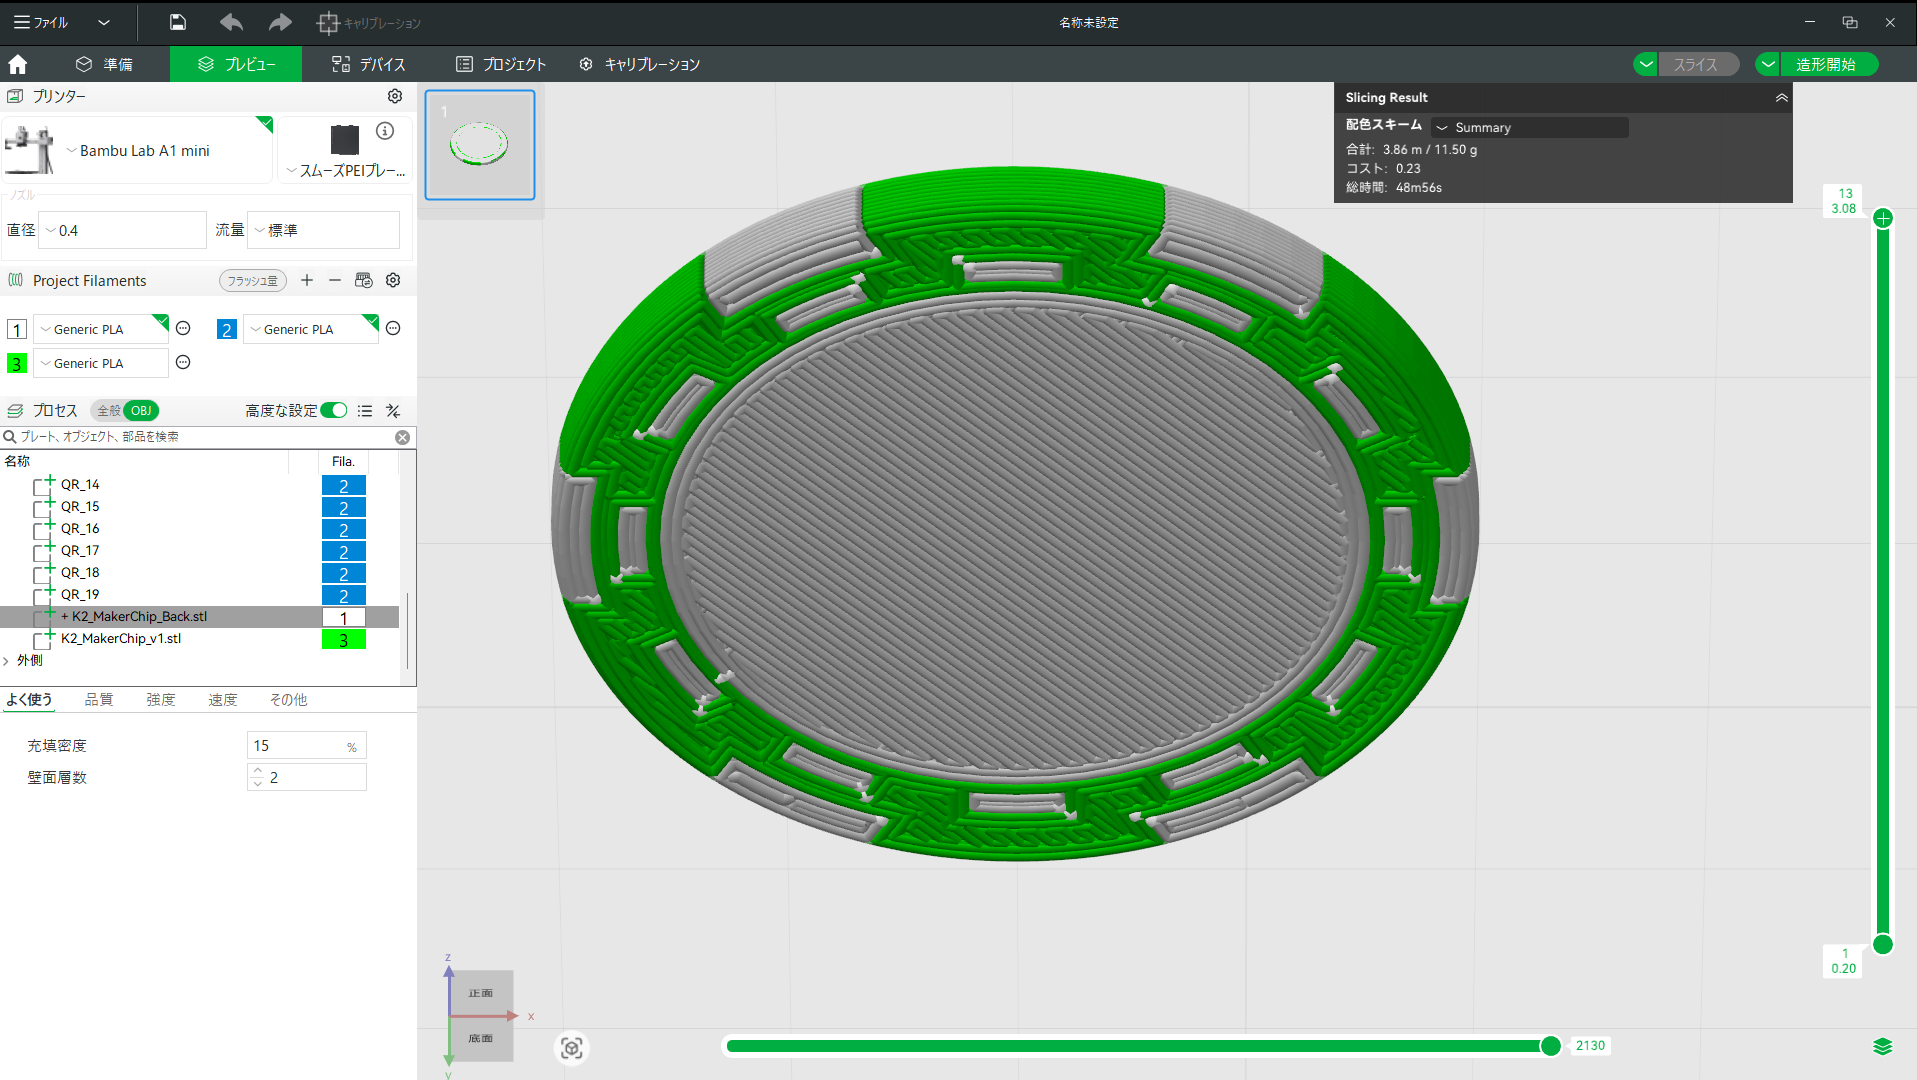
Task: Collapse the Slicing Result panel
Action: pos(1781,97)
